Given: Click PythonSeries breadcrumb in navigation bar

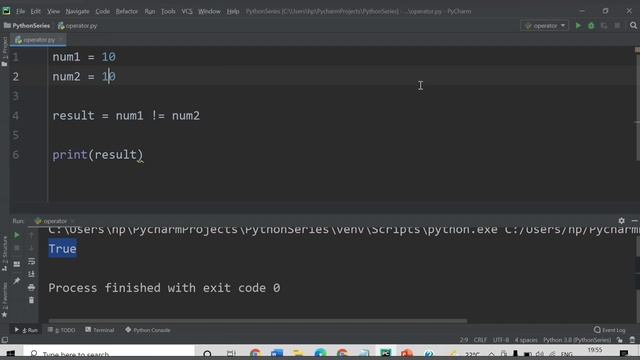Looking at the screenshot, I should [27, 26].
